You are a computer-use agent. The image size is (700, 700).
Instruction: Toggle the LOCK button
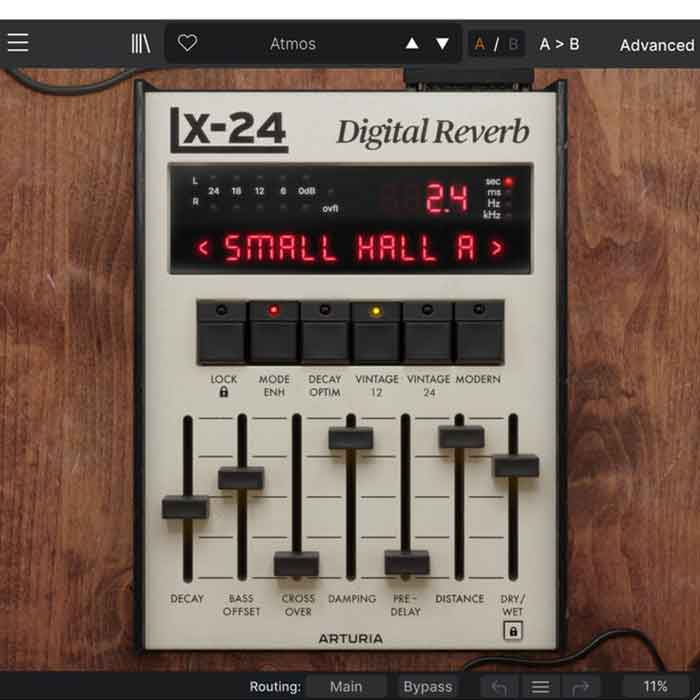(x=222, y=333)
